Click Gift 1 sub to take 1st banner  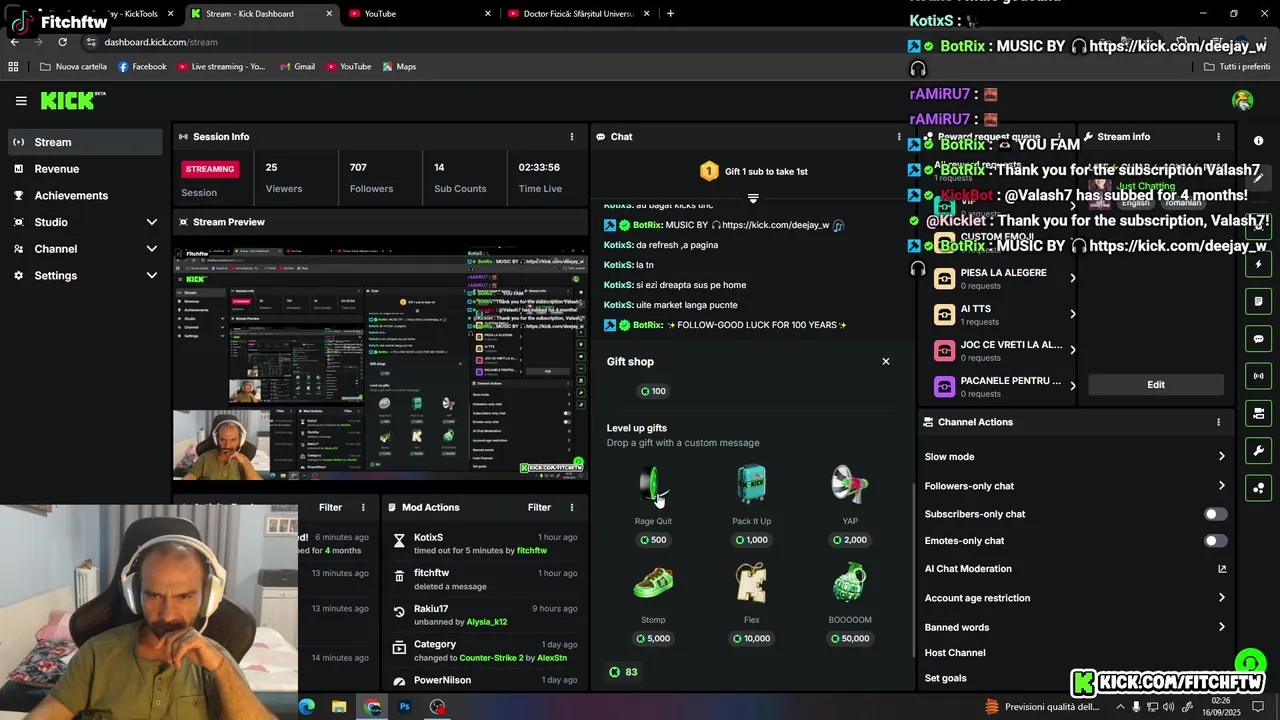point(753,172)
